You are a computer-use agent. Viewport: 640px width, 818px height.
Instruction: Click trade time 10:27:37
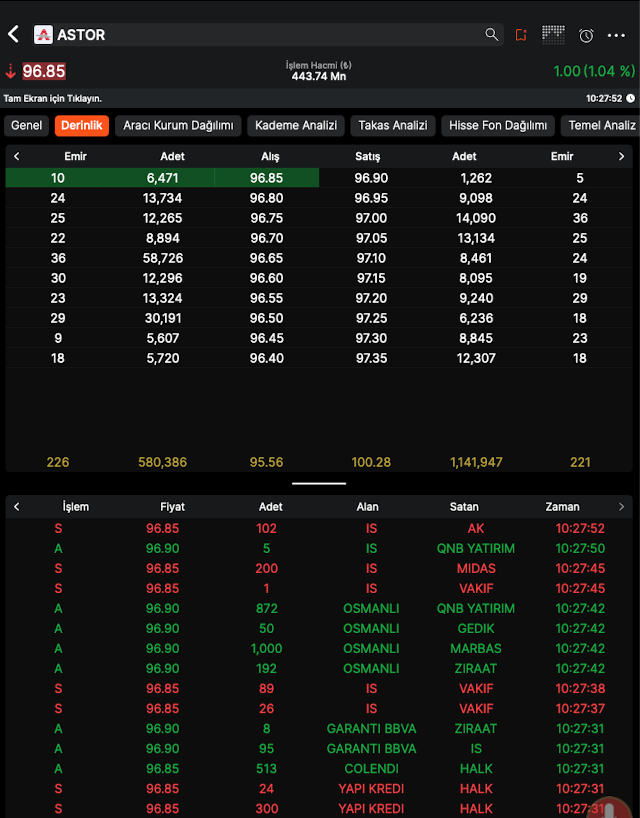tap(580, 708)
